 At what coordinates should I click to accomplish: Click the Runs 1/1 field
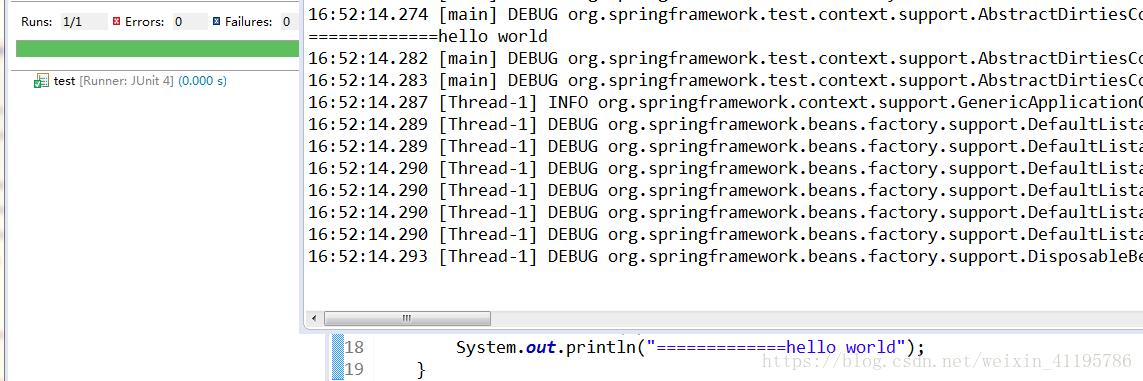(x=83, y=22)
